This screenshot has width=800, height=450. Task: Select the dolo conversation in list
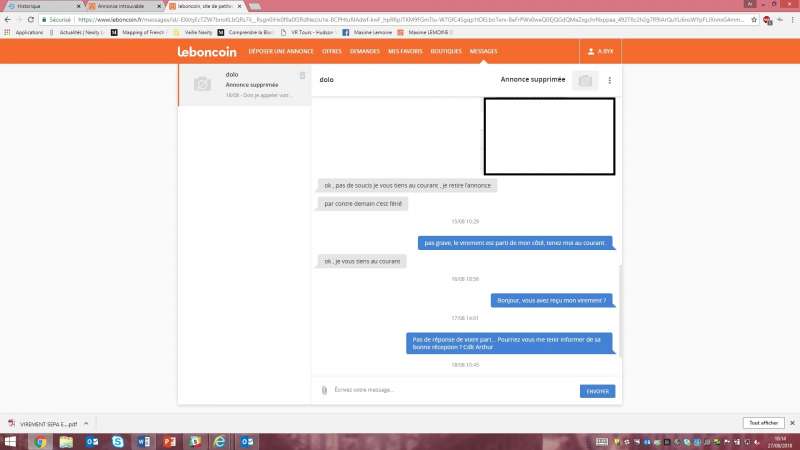pos(245,85)
